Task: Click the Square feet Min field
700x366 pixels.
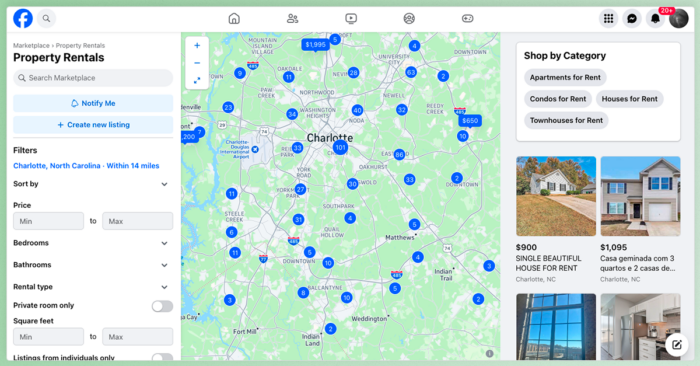Action: tap(48, 337)
